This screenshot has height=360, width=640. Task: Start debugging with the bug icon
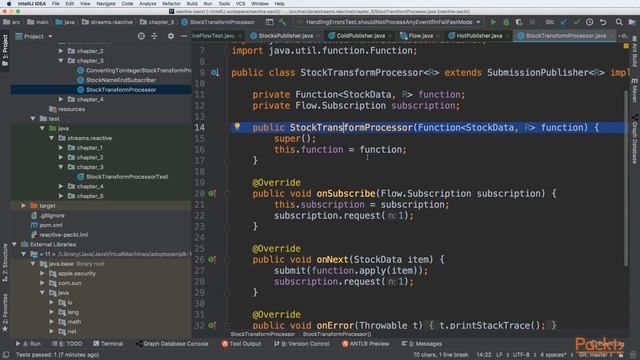(506, 22)
